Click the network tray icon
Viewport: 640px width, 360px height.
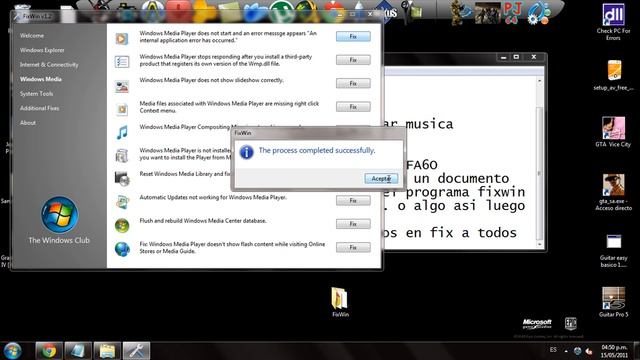click(577, 351)
